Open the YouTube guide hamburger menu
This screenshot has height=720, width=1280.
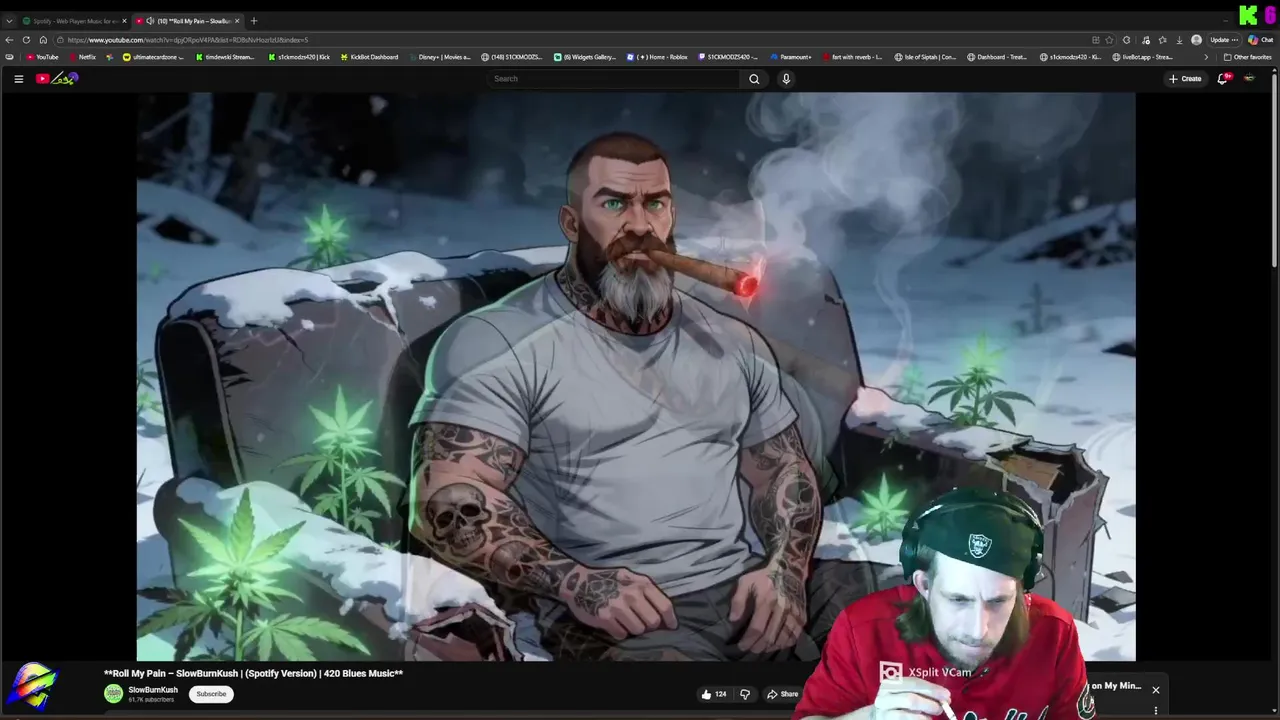pos(18,79)
